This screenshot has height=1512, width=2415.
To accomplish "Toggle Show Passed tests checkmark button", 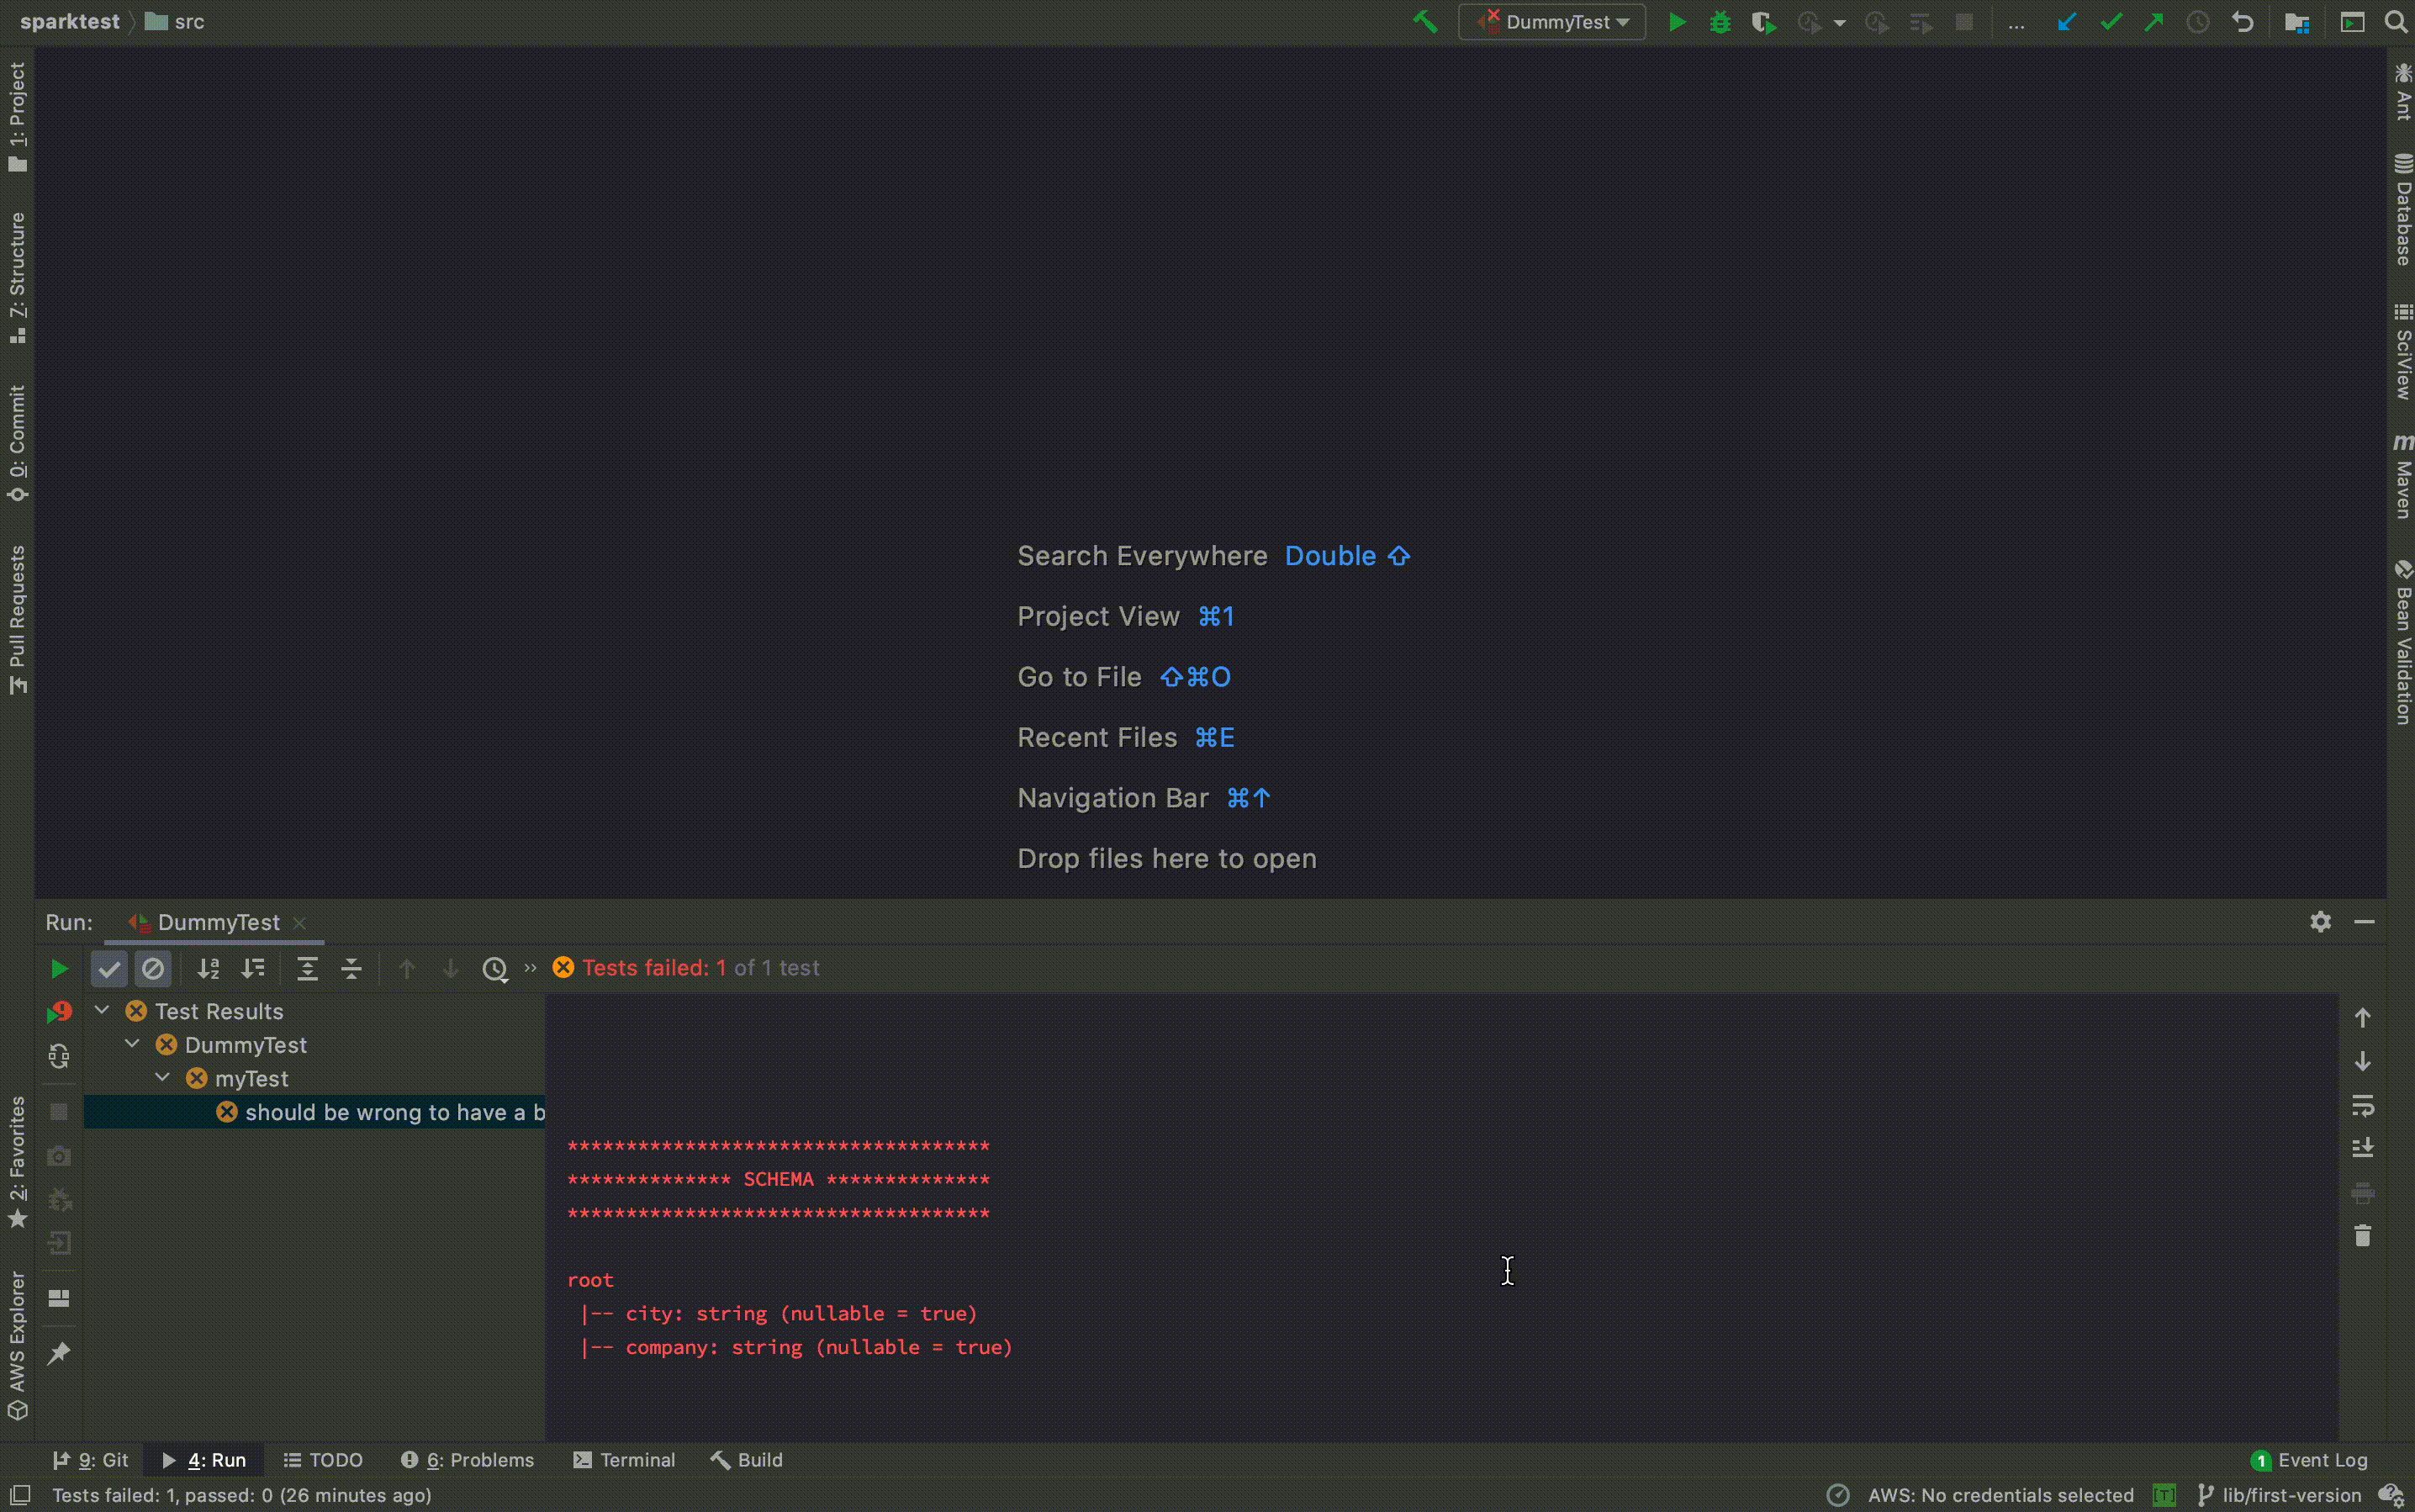I will (x=109, y=968).
